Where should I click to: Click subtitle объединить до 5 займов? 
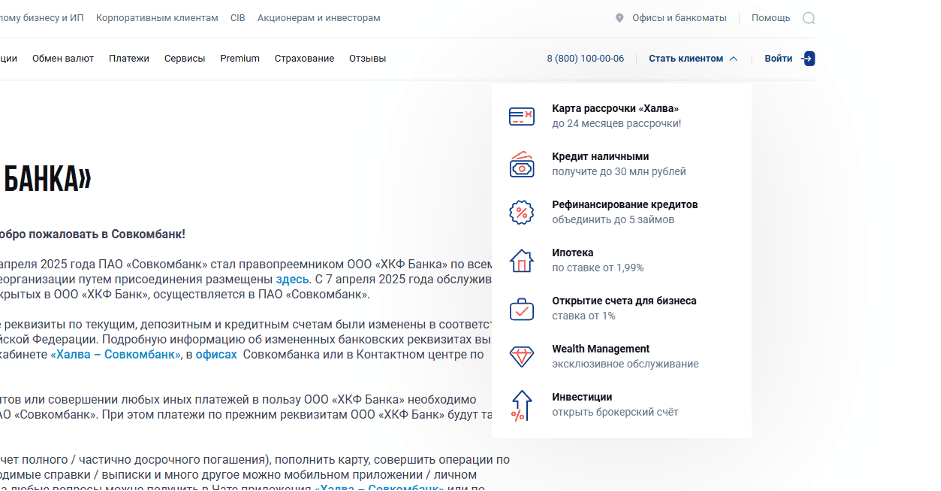(x=613, y=220)
